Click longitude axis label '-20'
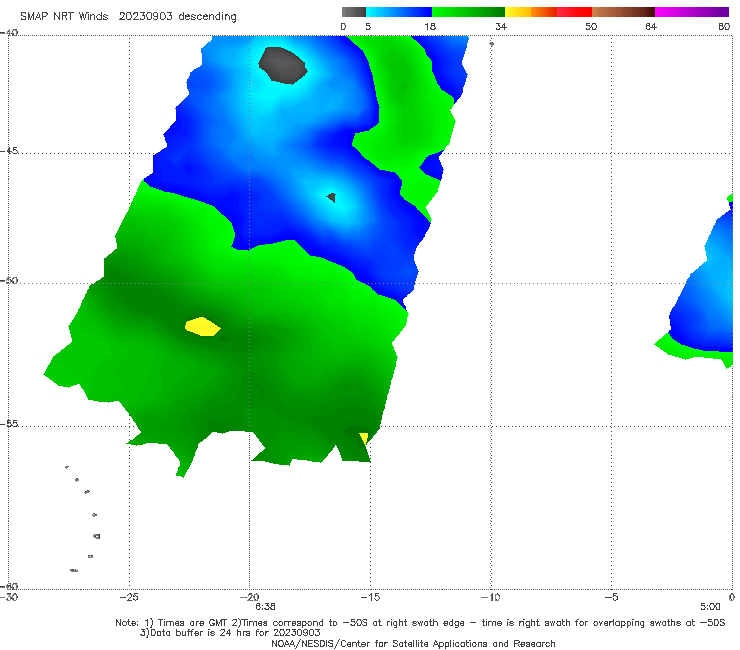This screenshot has height=650, width=740. (250, 597)
